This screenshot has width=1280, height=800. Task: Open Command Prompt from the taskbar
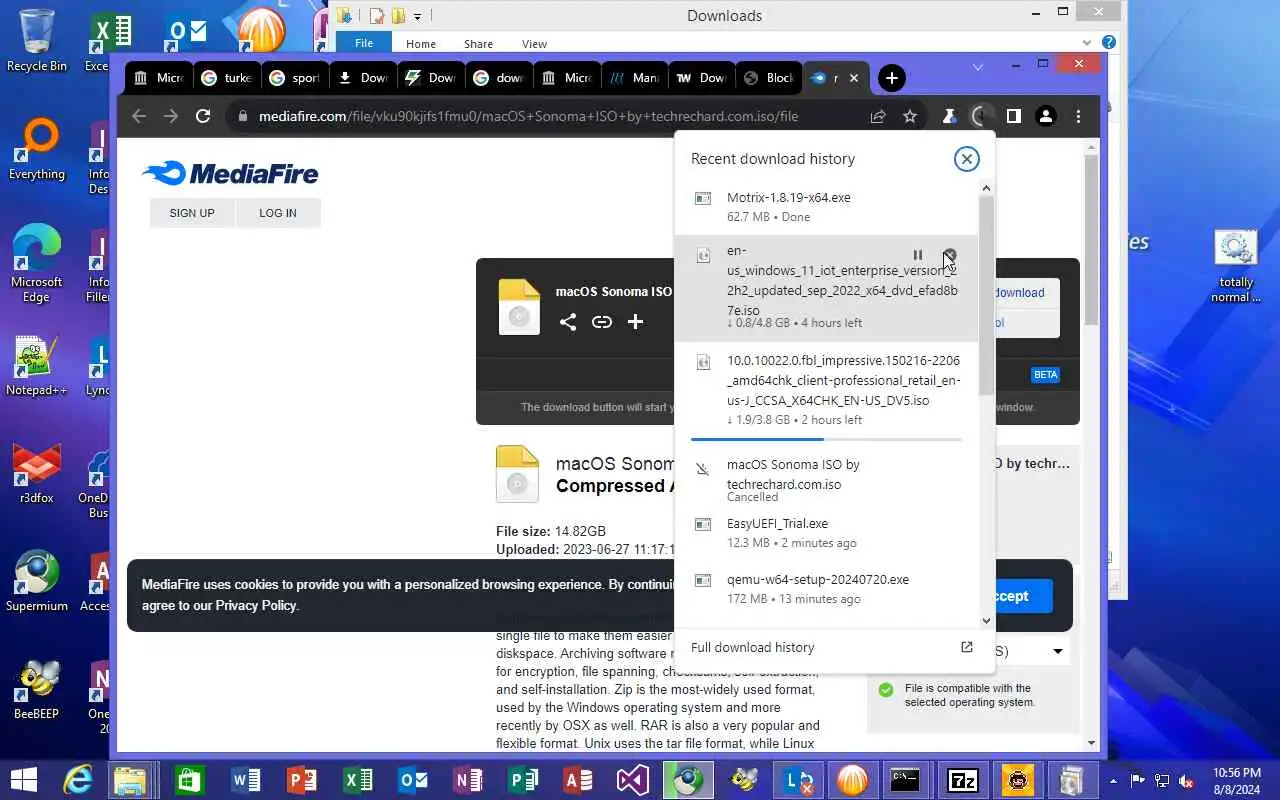pos(905,779)
